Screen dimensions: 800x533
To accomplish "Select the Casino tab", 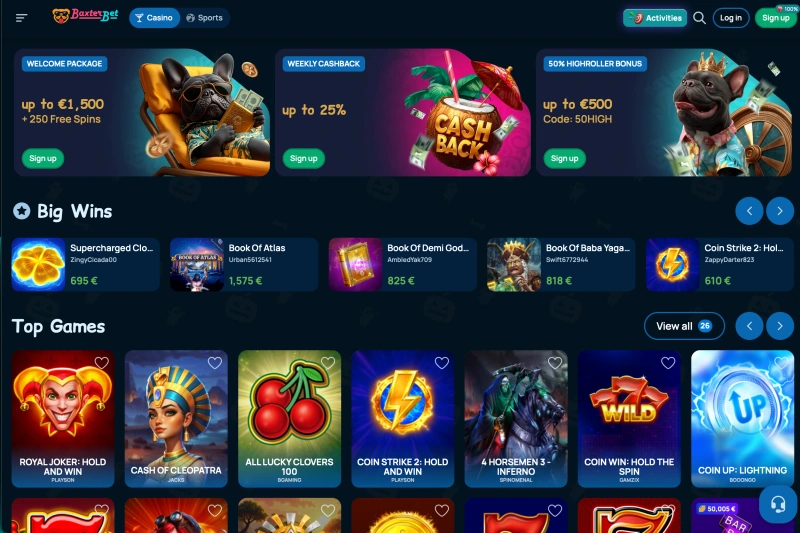I will (x=154, y=18).
